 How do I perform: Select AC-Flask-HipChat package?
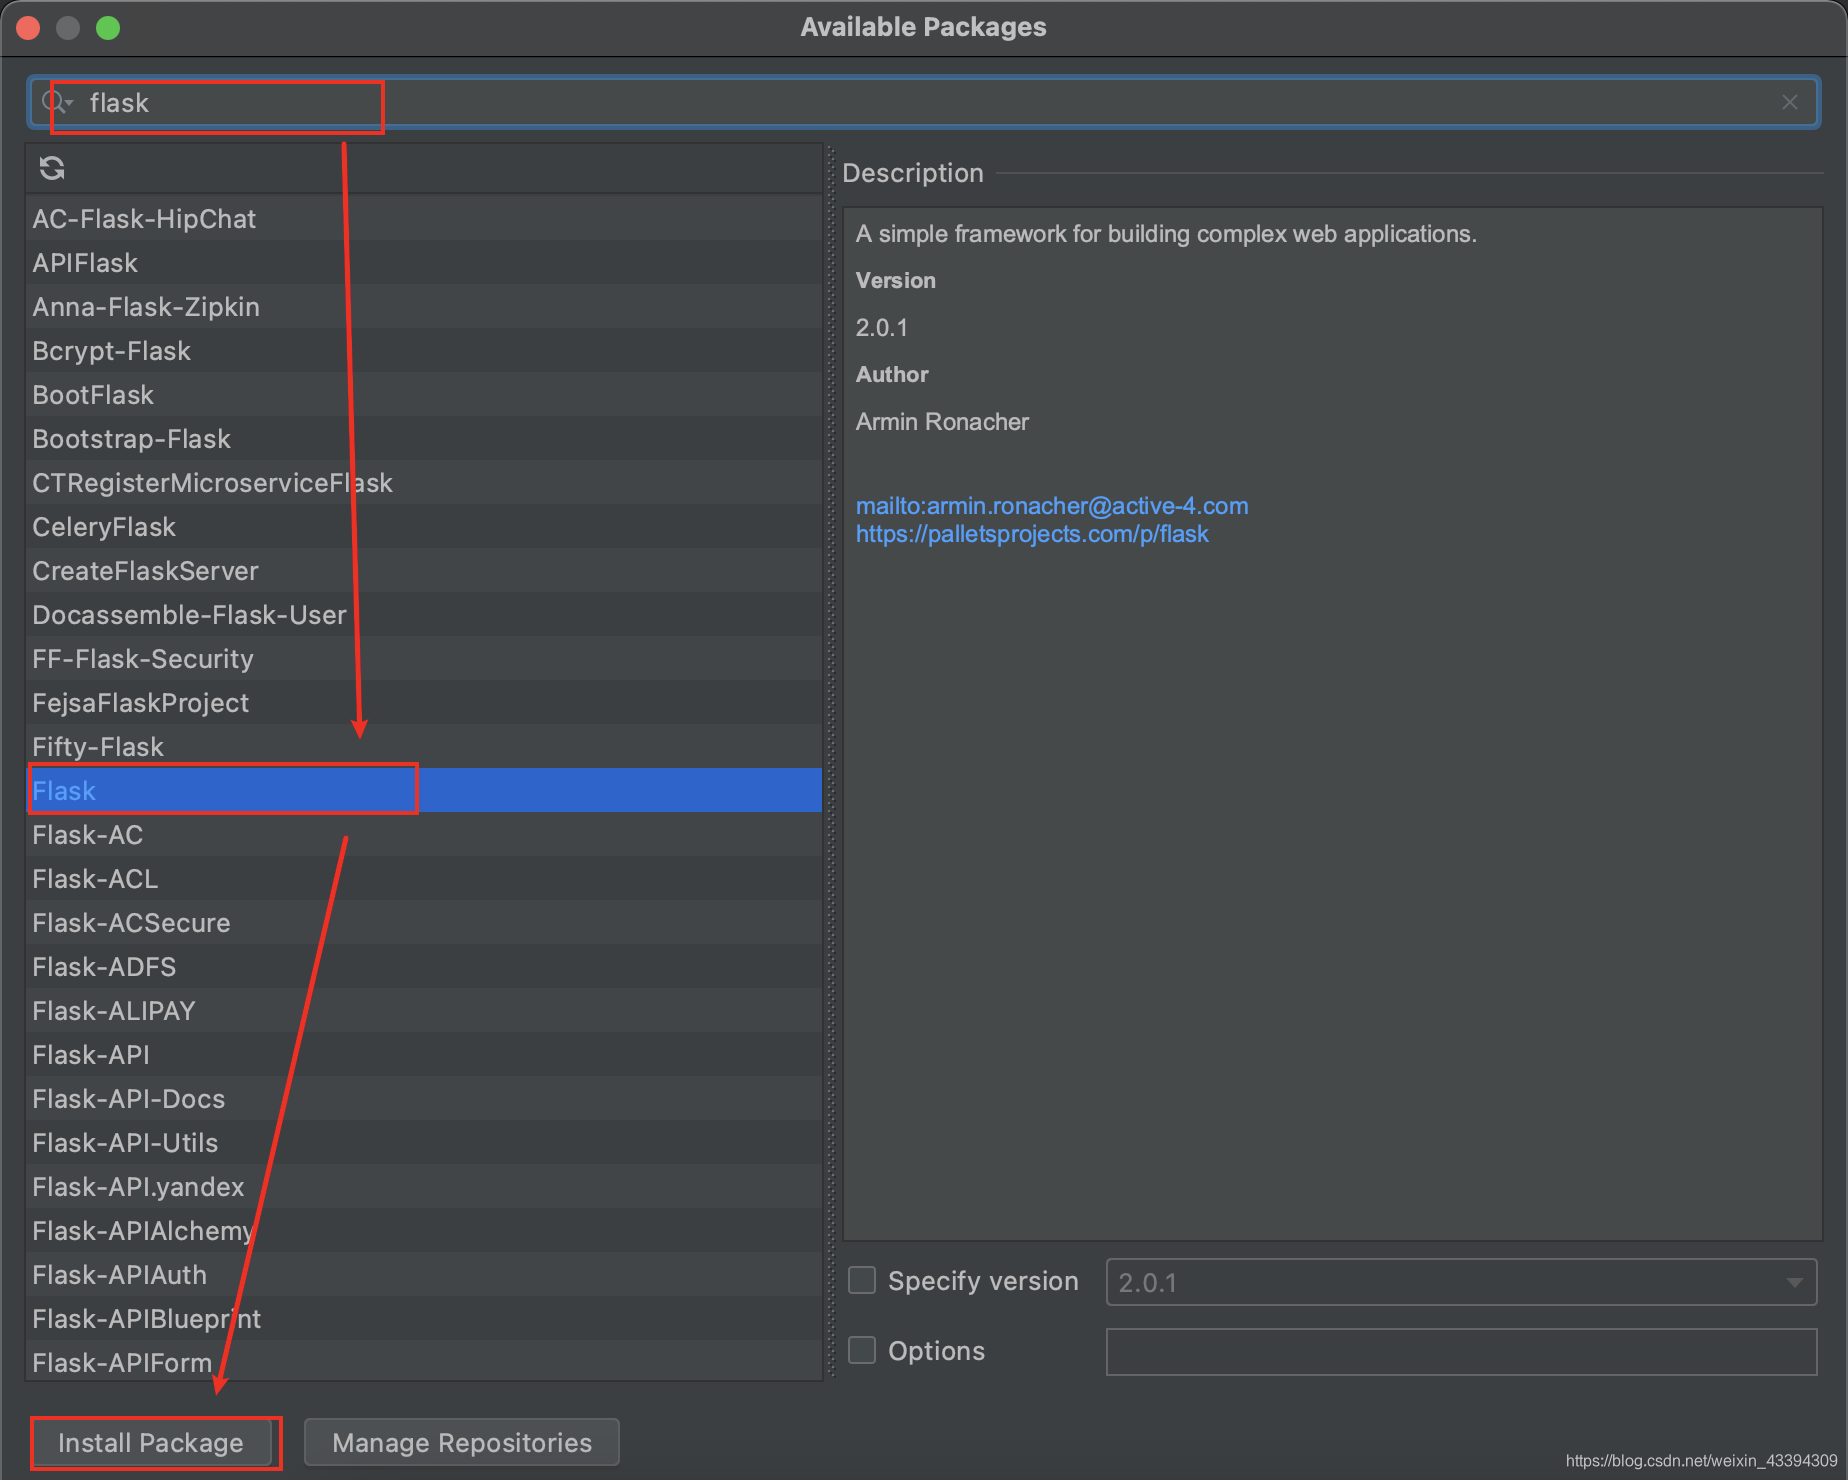[424, 218]
